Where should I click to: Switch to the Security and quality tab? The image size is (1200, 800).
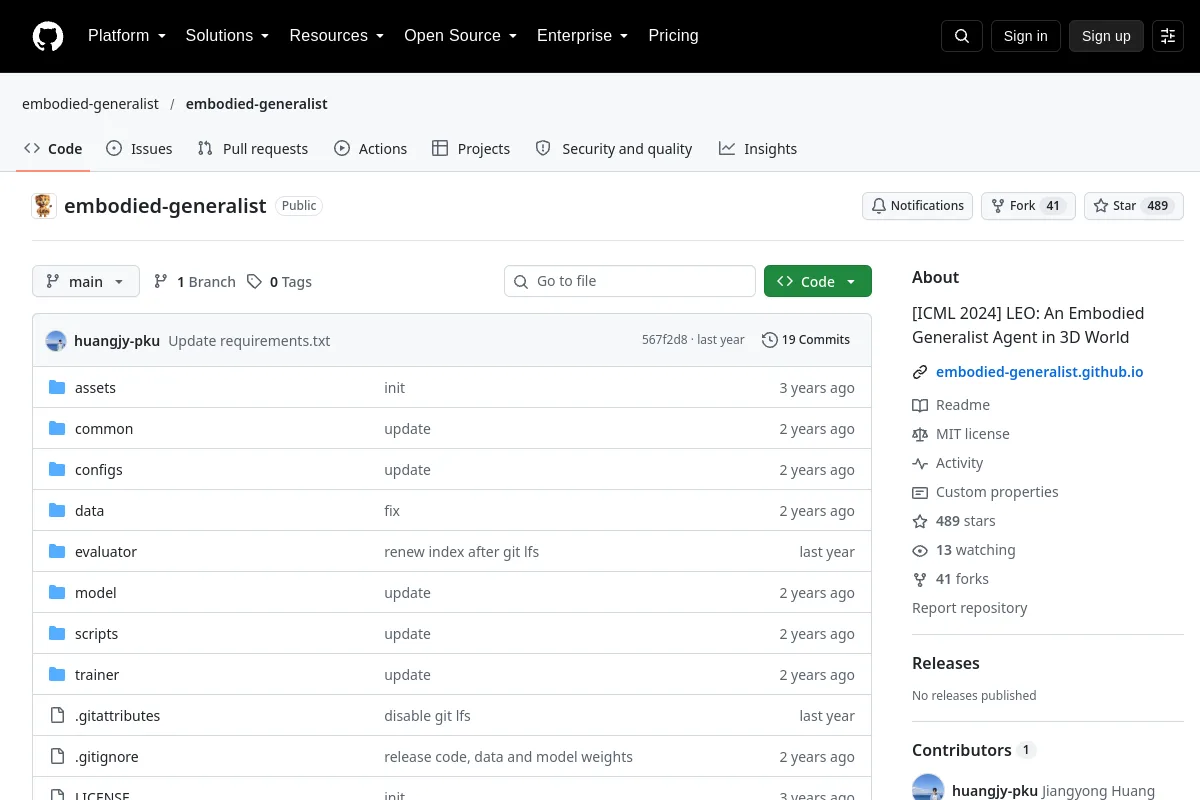pyautogui.click(x=614, y=149)
